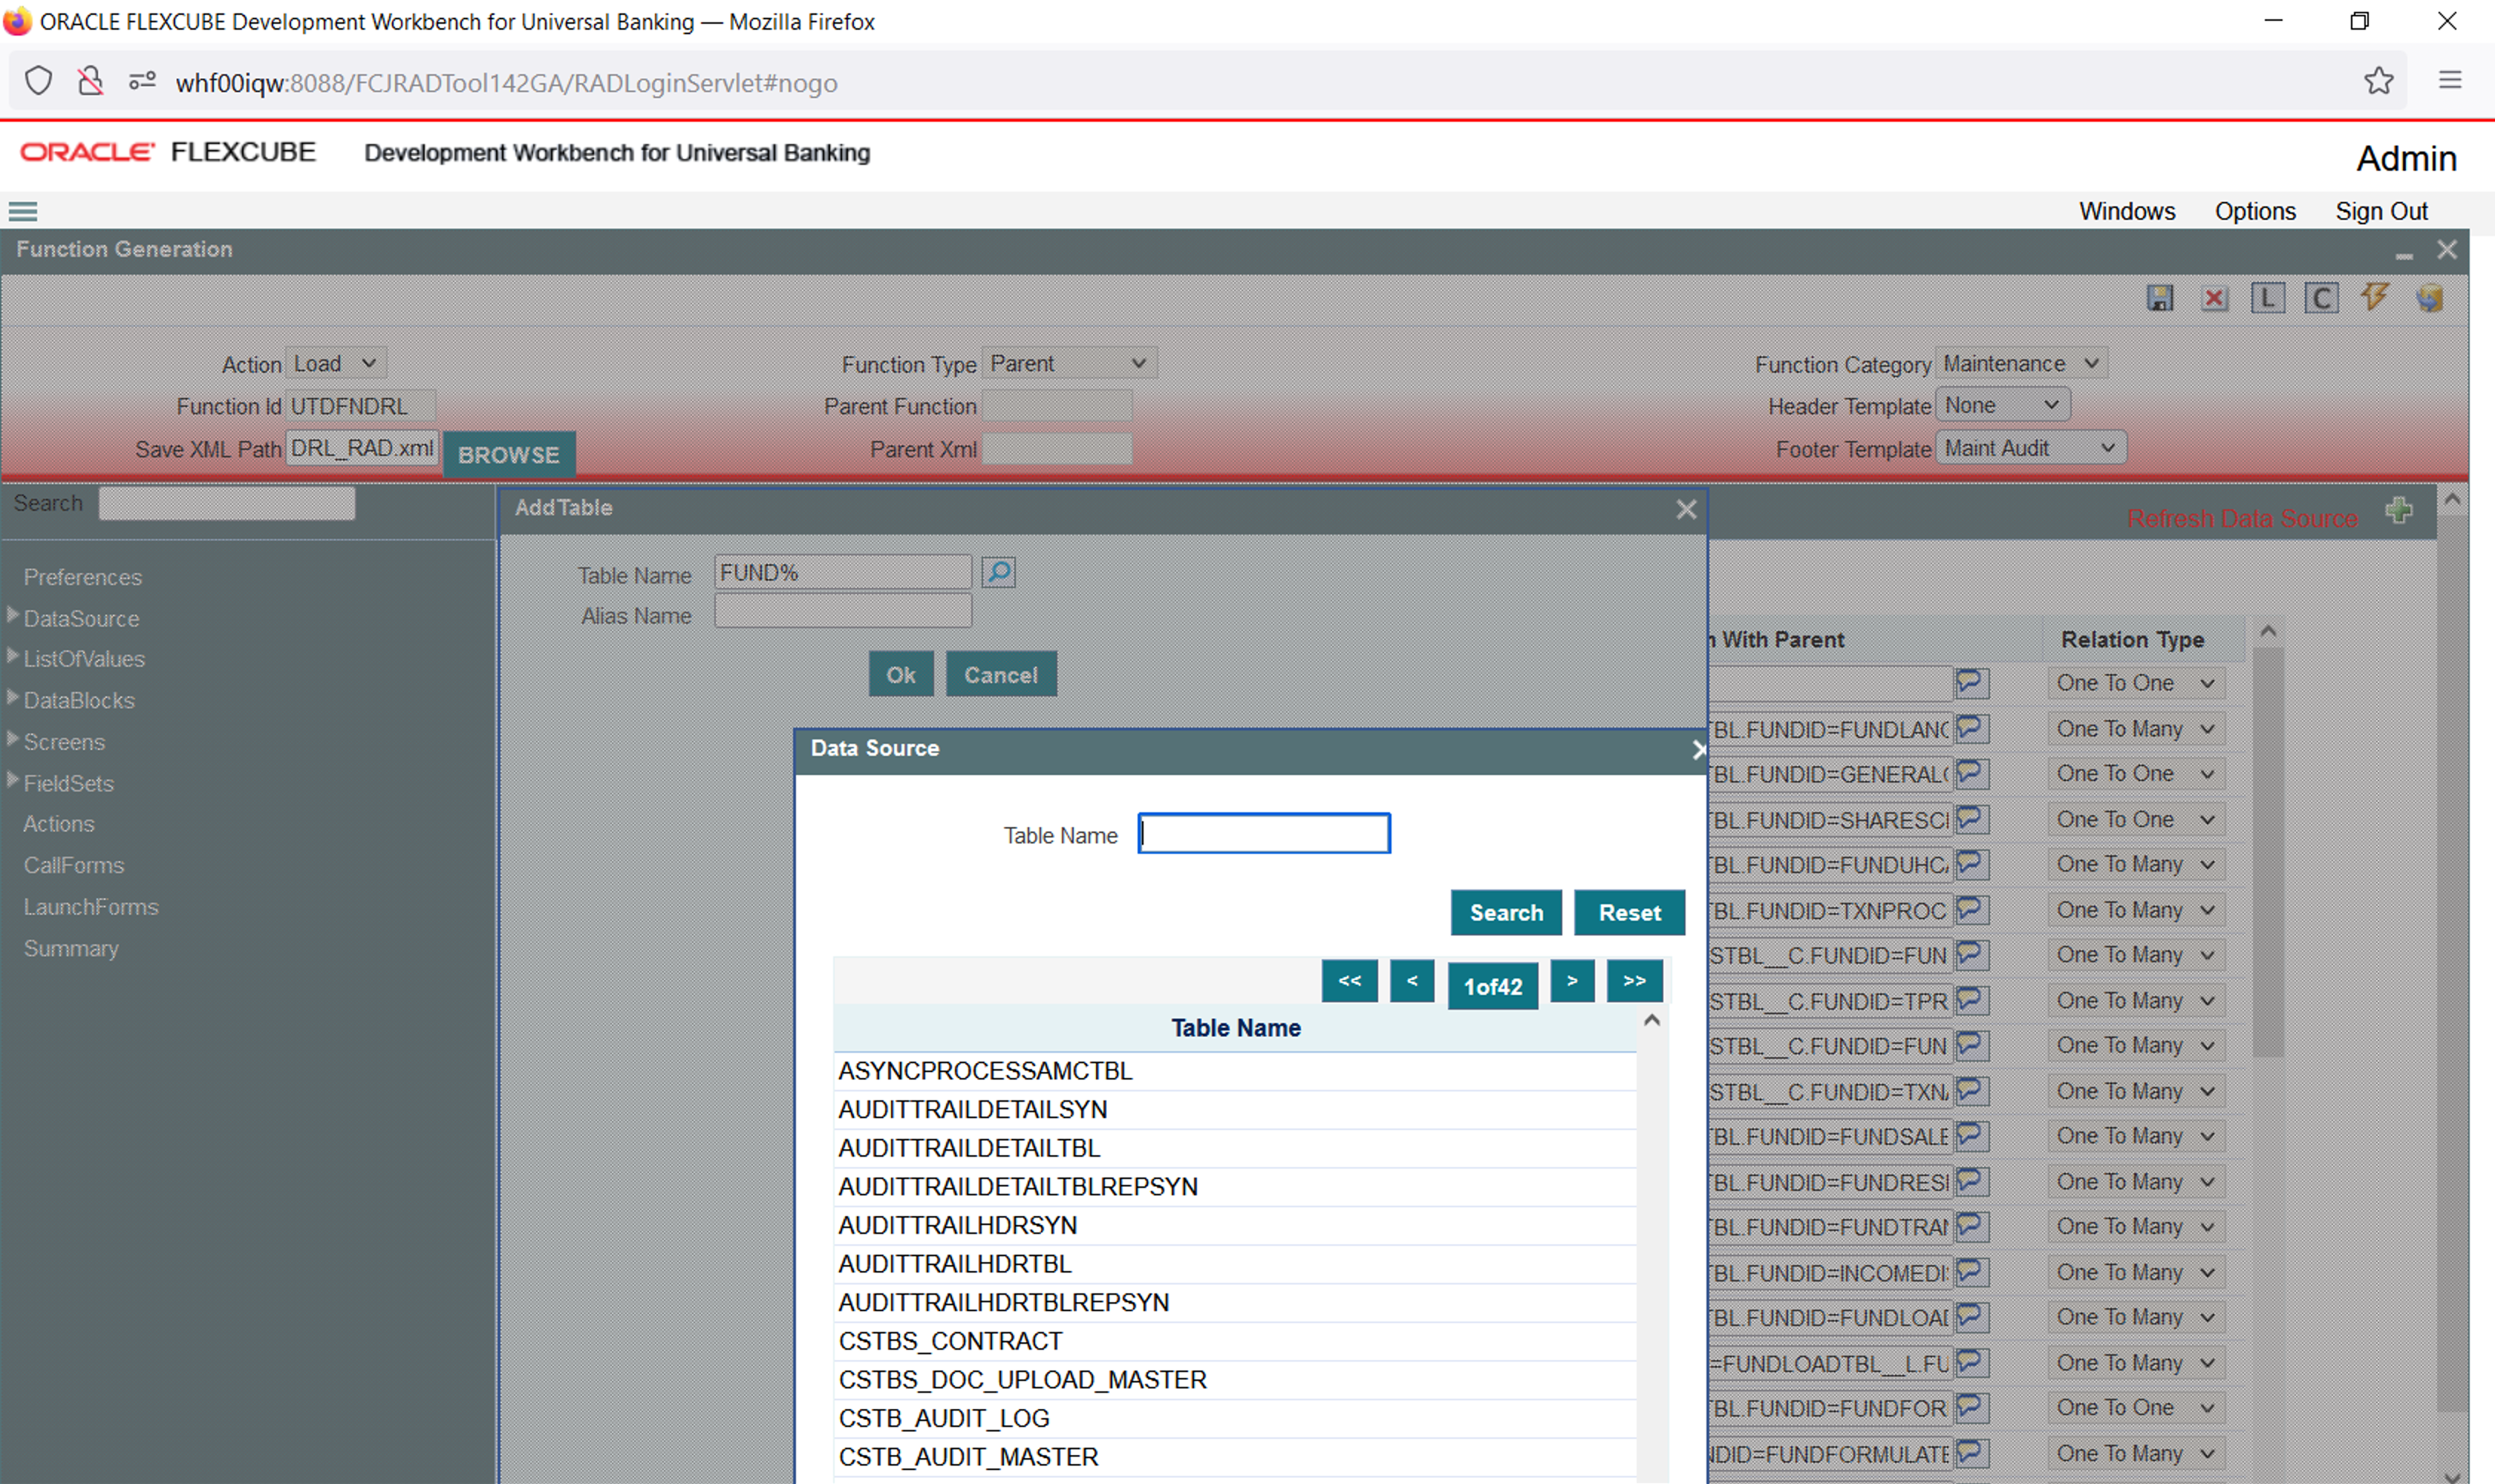This screenshot has height=1484, width=2495.
Task: Click the database deploy icon
Action: point(2429,298)
